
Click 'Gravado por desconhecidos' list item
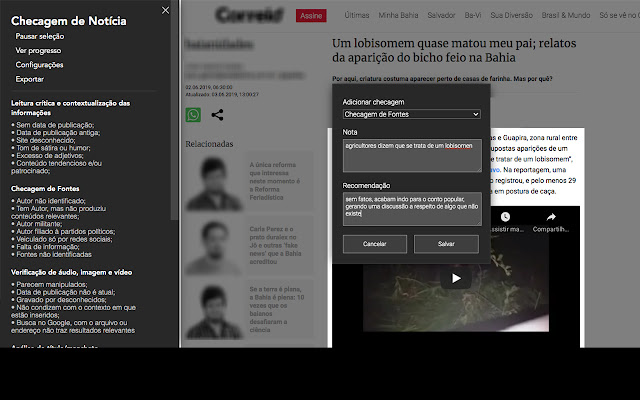pyautogui.click(x=59, y=300)
